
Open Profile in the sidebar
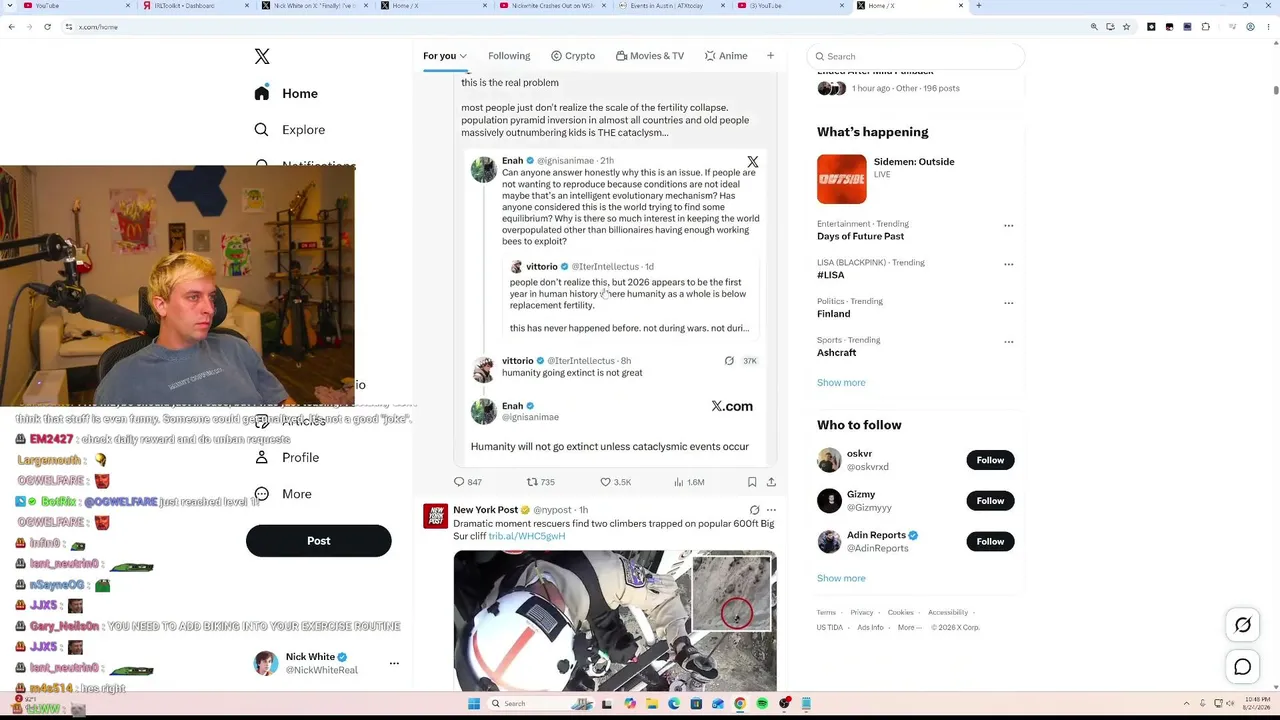point(286,458)
